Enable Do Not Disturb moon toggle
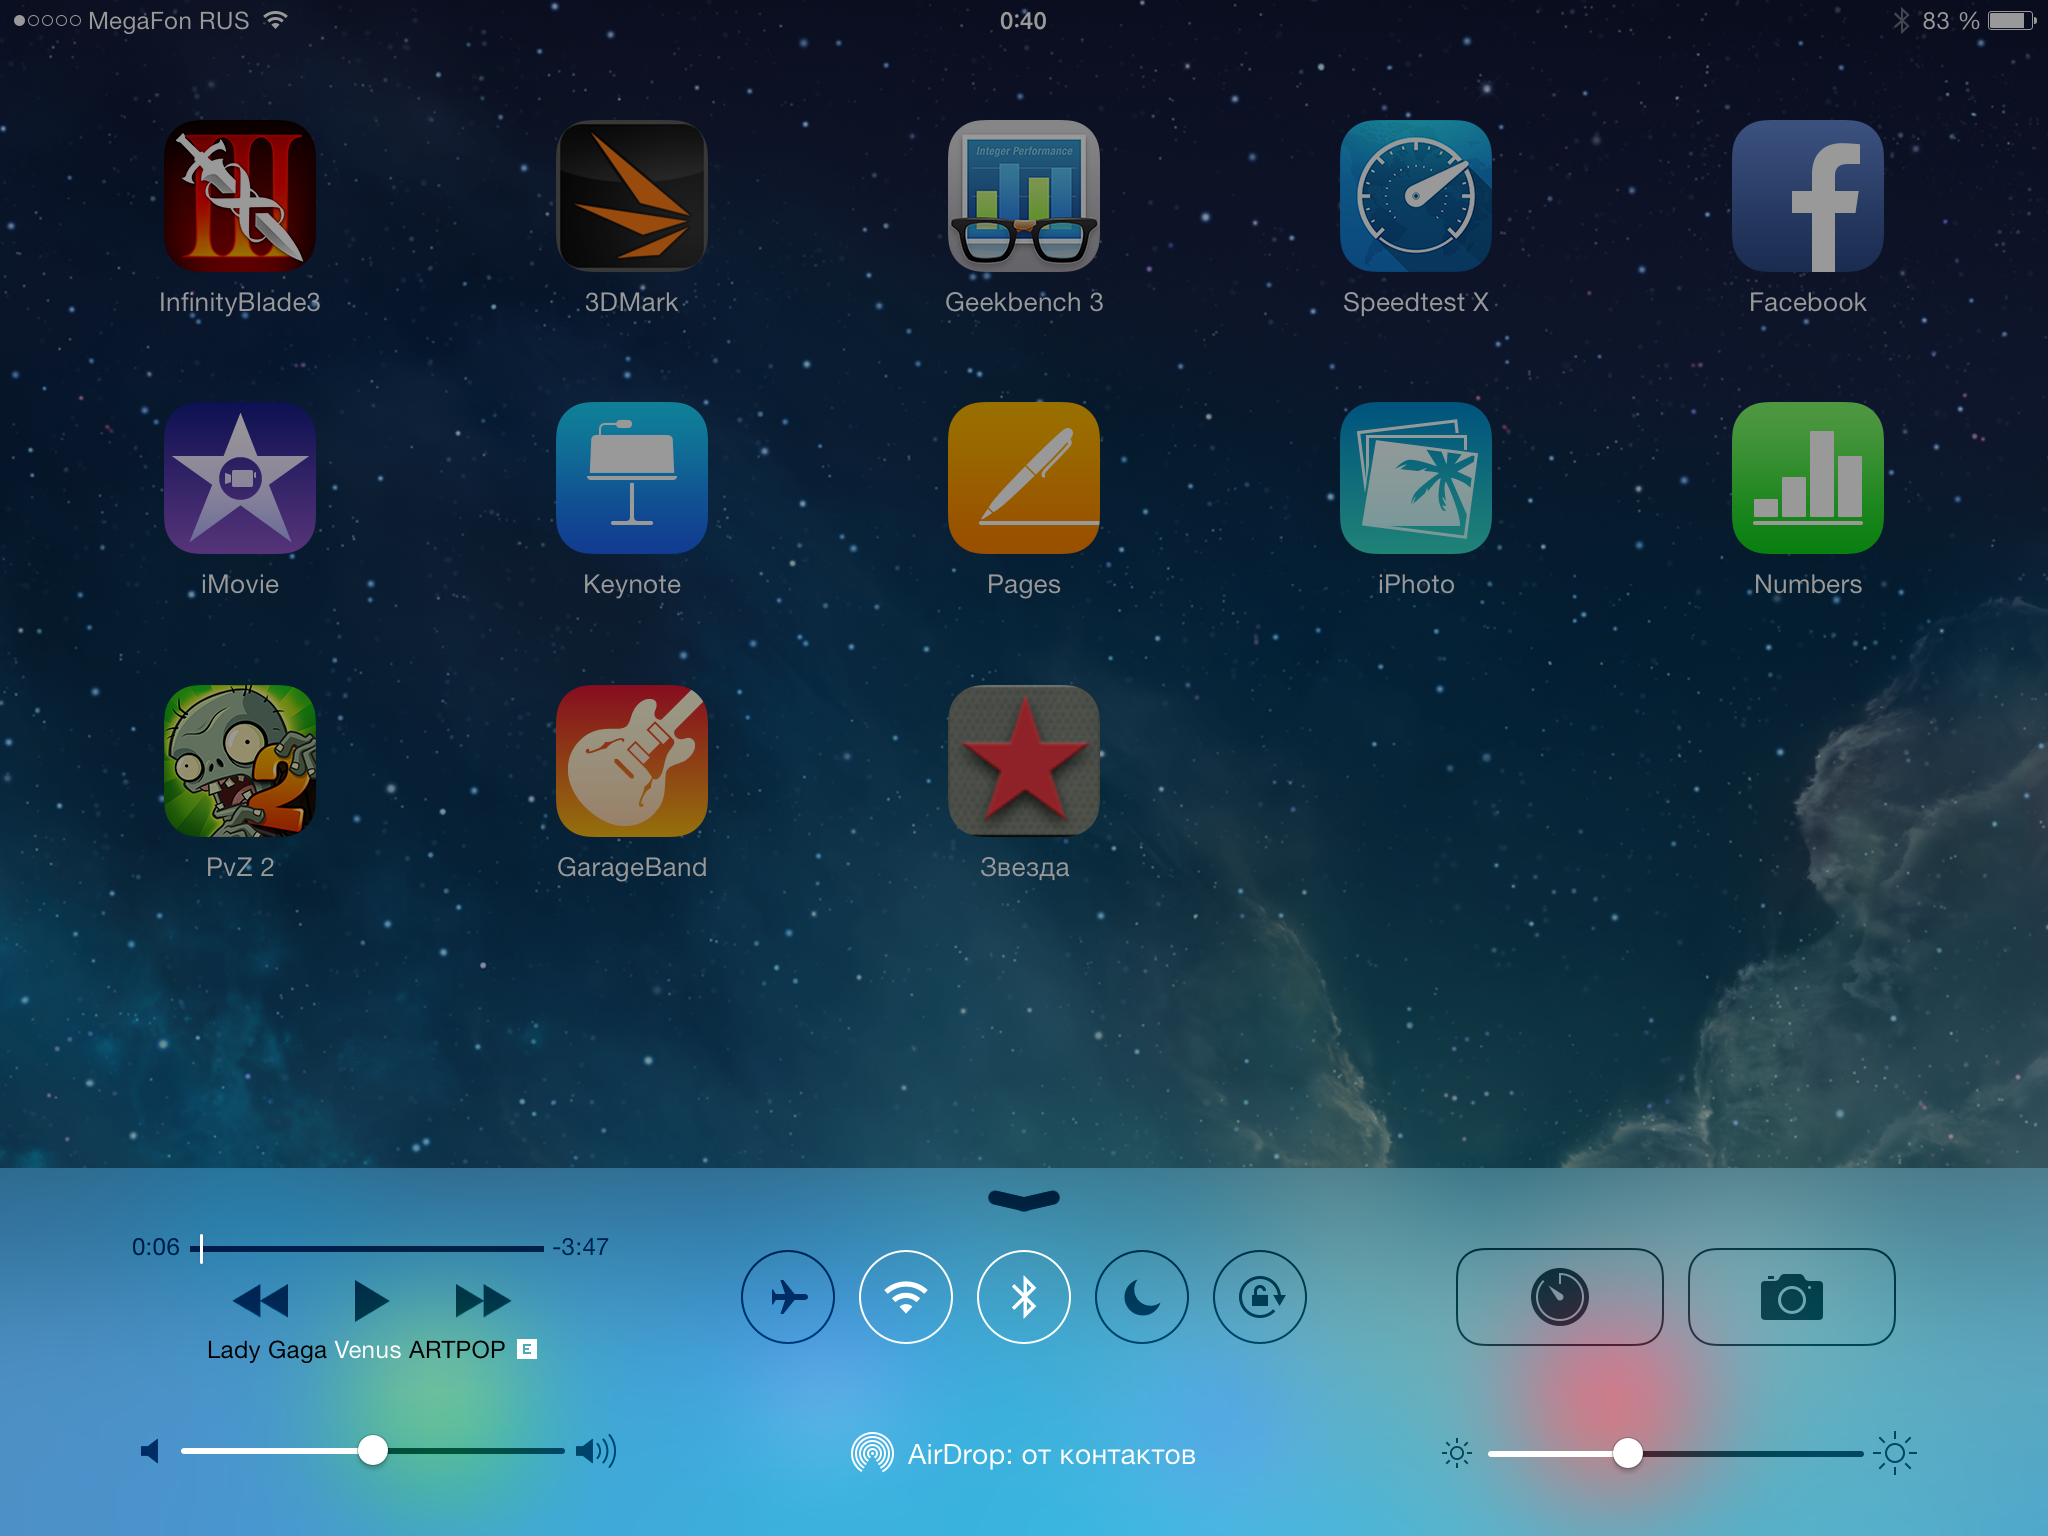The height and width of the screenshot is (1536, 2048). pos(1142,1297)
